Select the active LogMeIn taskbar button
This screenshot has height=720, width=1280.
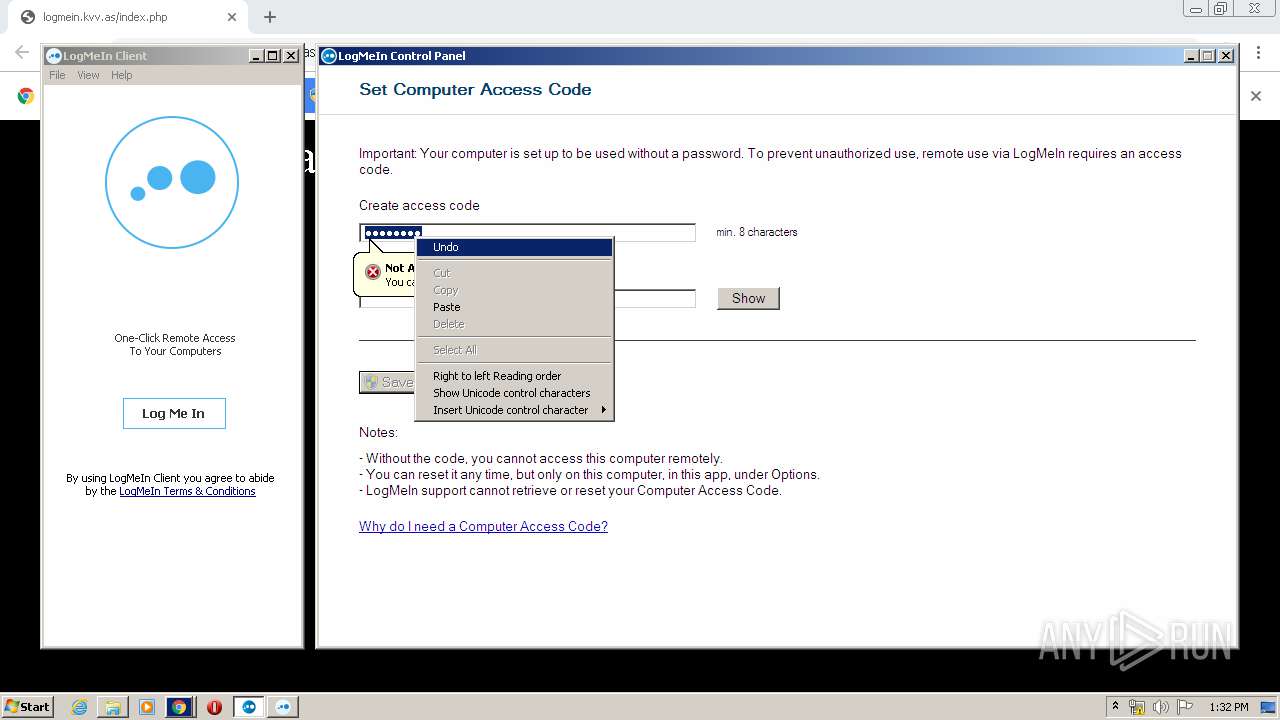pos(249,707)
